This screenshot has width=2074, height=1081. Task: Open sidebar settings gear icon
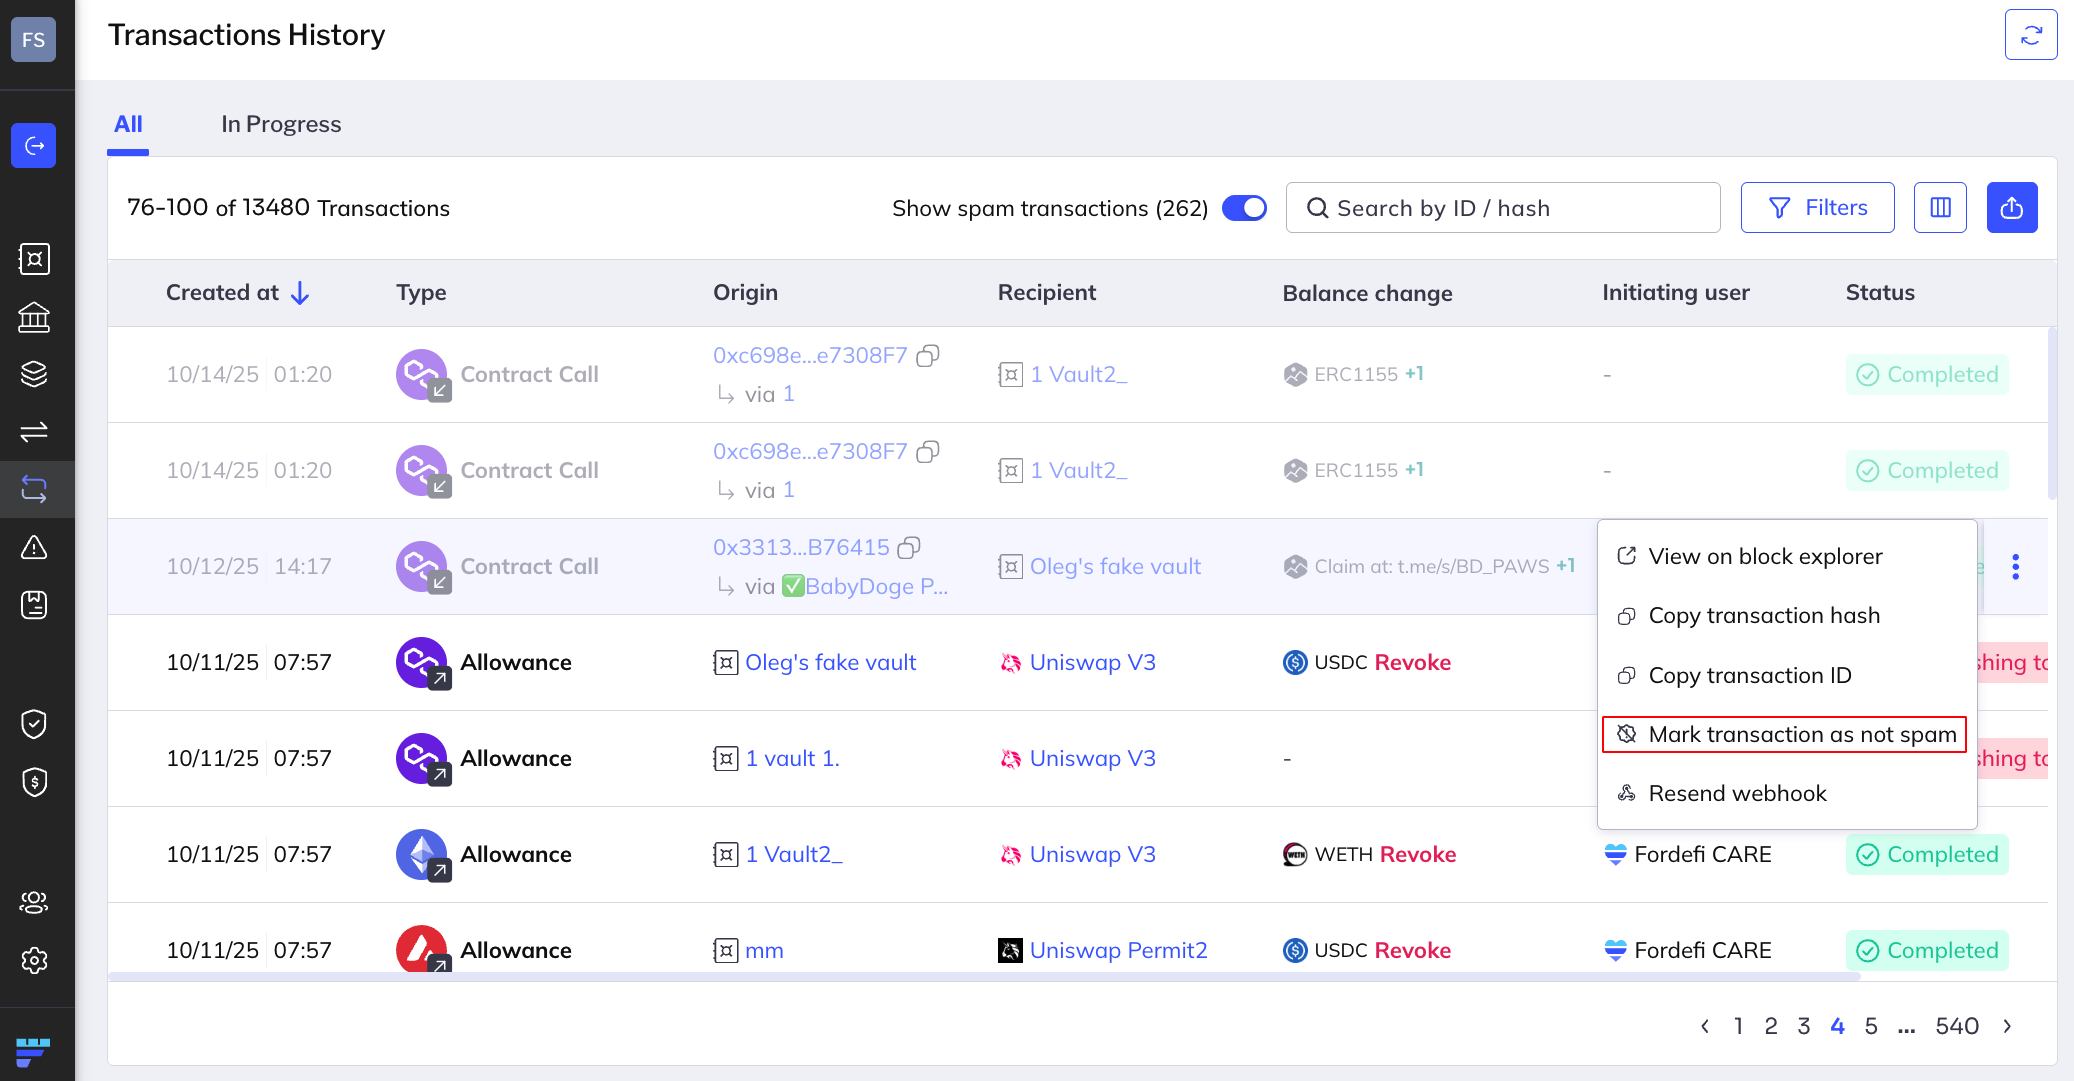(x=34, y=960)
